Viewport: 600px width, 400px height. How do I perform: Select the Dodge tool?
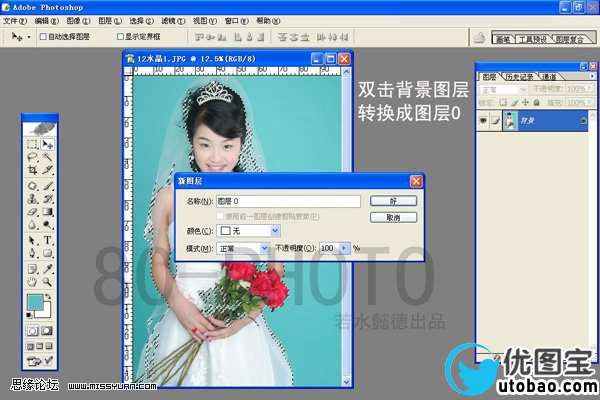click(x=47, y=224)
